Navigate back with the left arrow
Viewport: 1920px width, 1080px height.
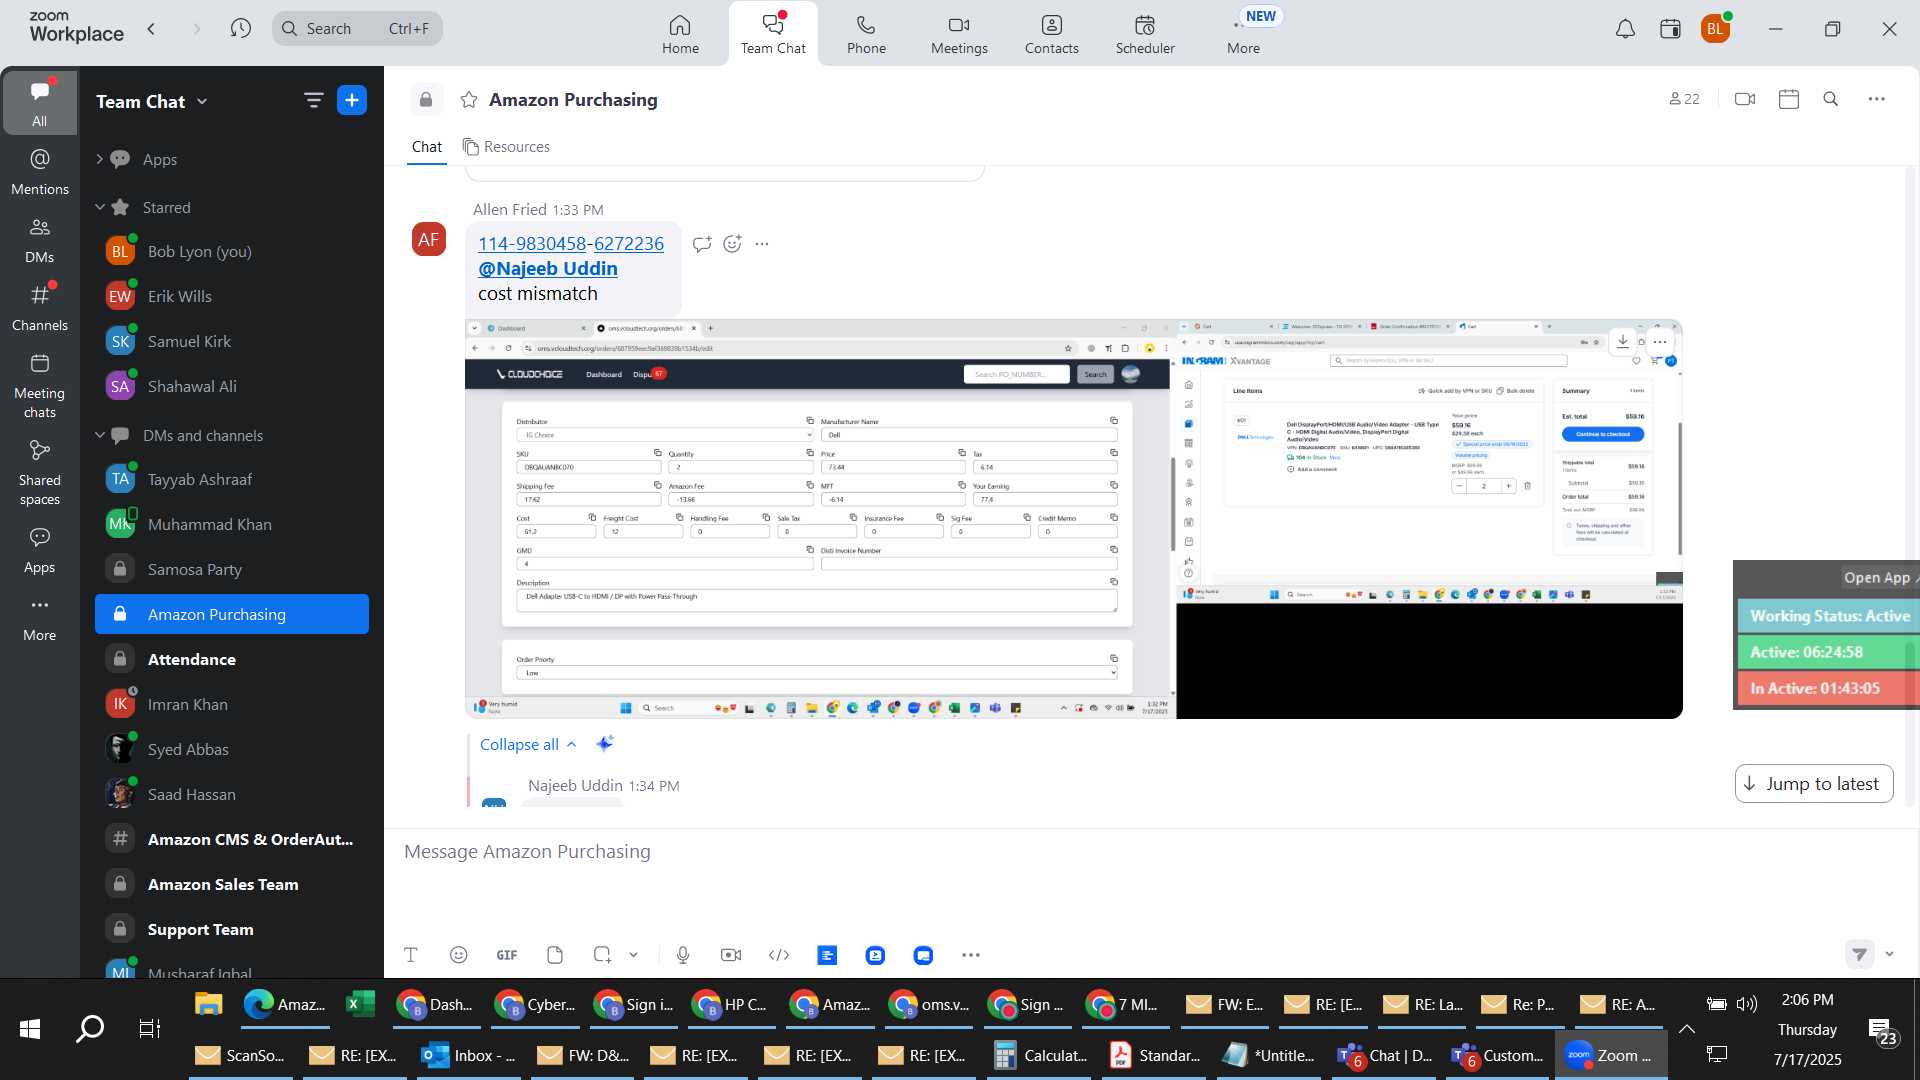(x=151, y=28)
